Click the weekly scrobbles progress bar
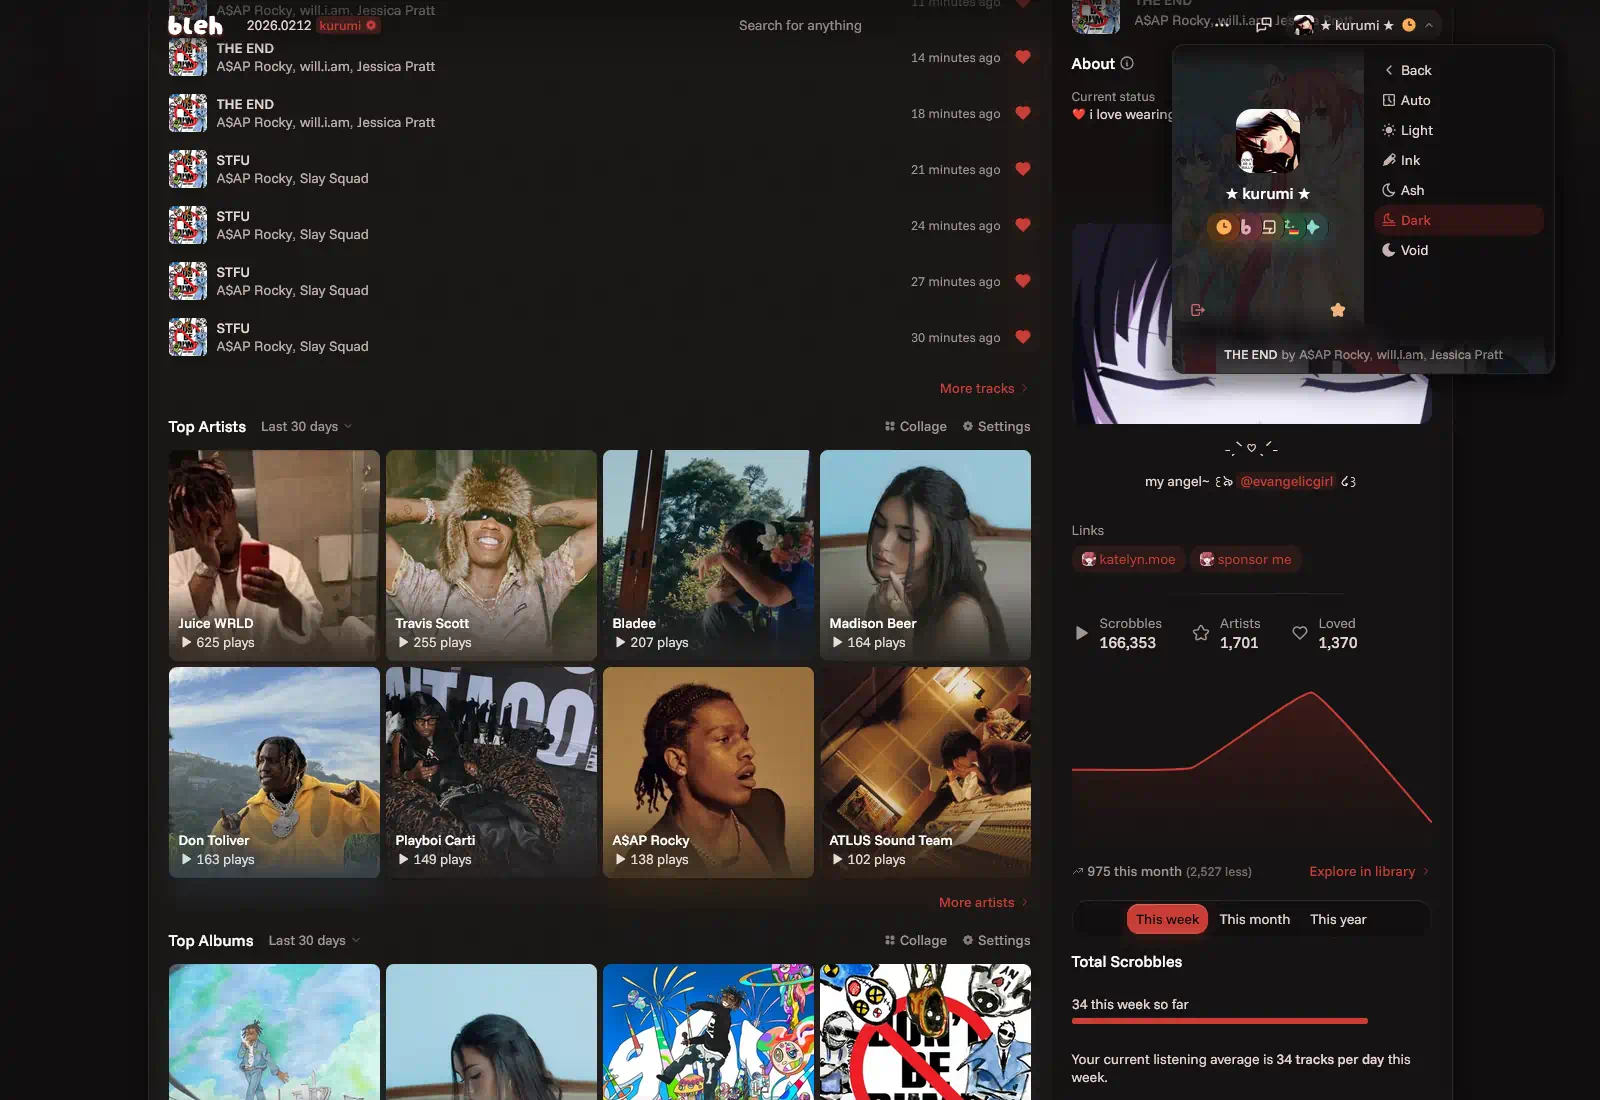This screenshot has width=1600, height=1100. click(1219, 1021)
